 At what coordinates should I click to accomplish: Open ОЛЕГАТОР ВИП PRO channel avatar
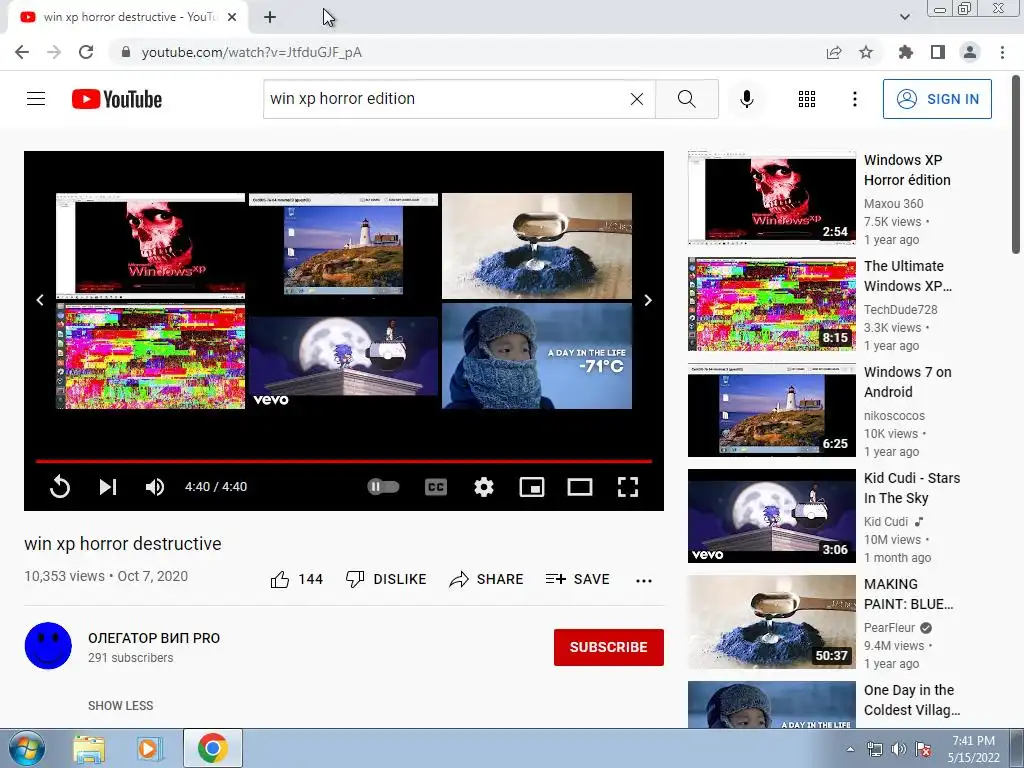point(48,646)
